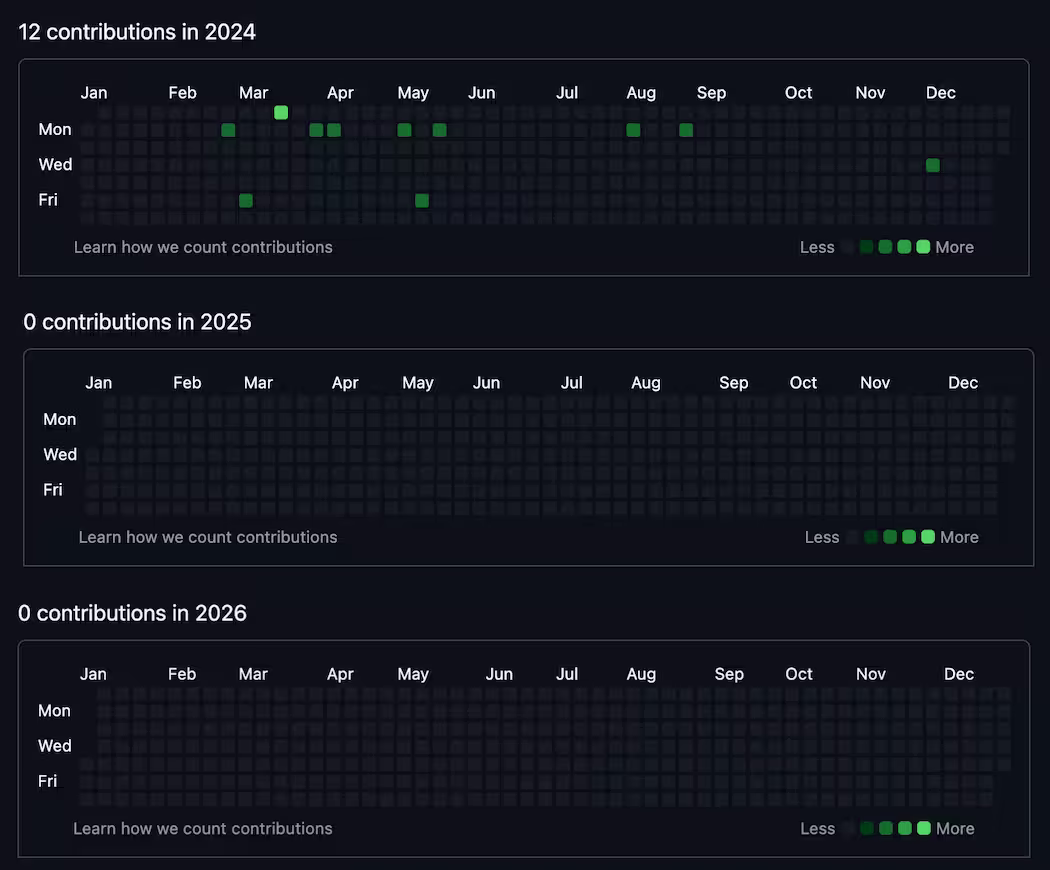Viewport: 1050px width, 870px height.
Task: Select the leftmost green Monday cell in 2024
Action: point(228,130)
